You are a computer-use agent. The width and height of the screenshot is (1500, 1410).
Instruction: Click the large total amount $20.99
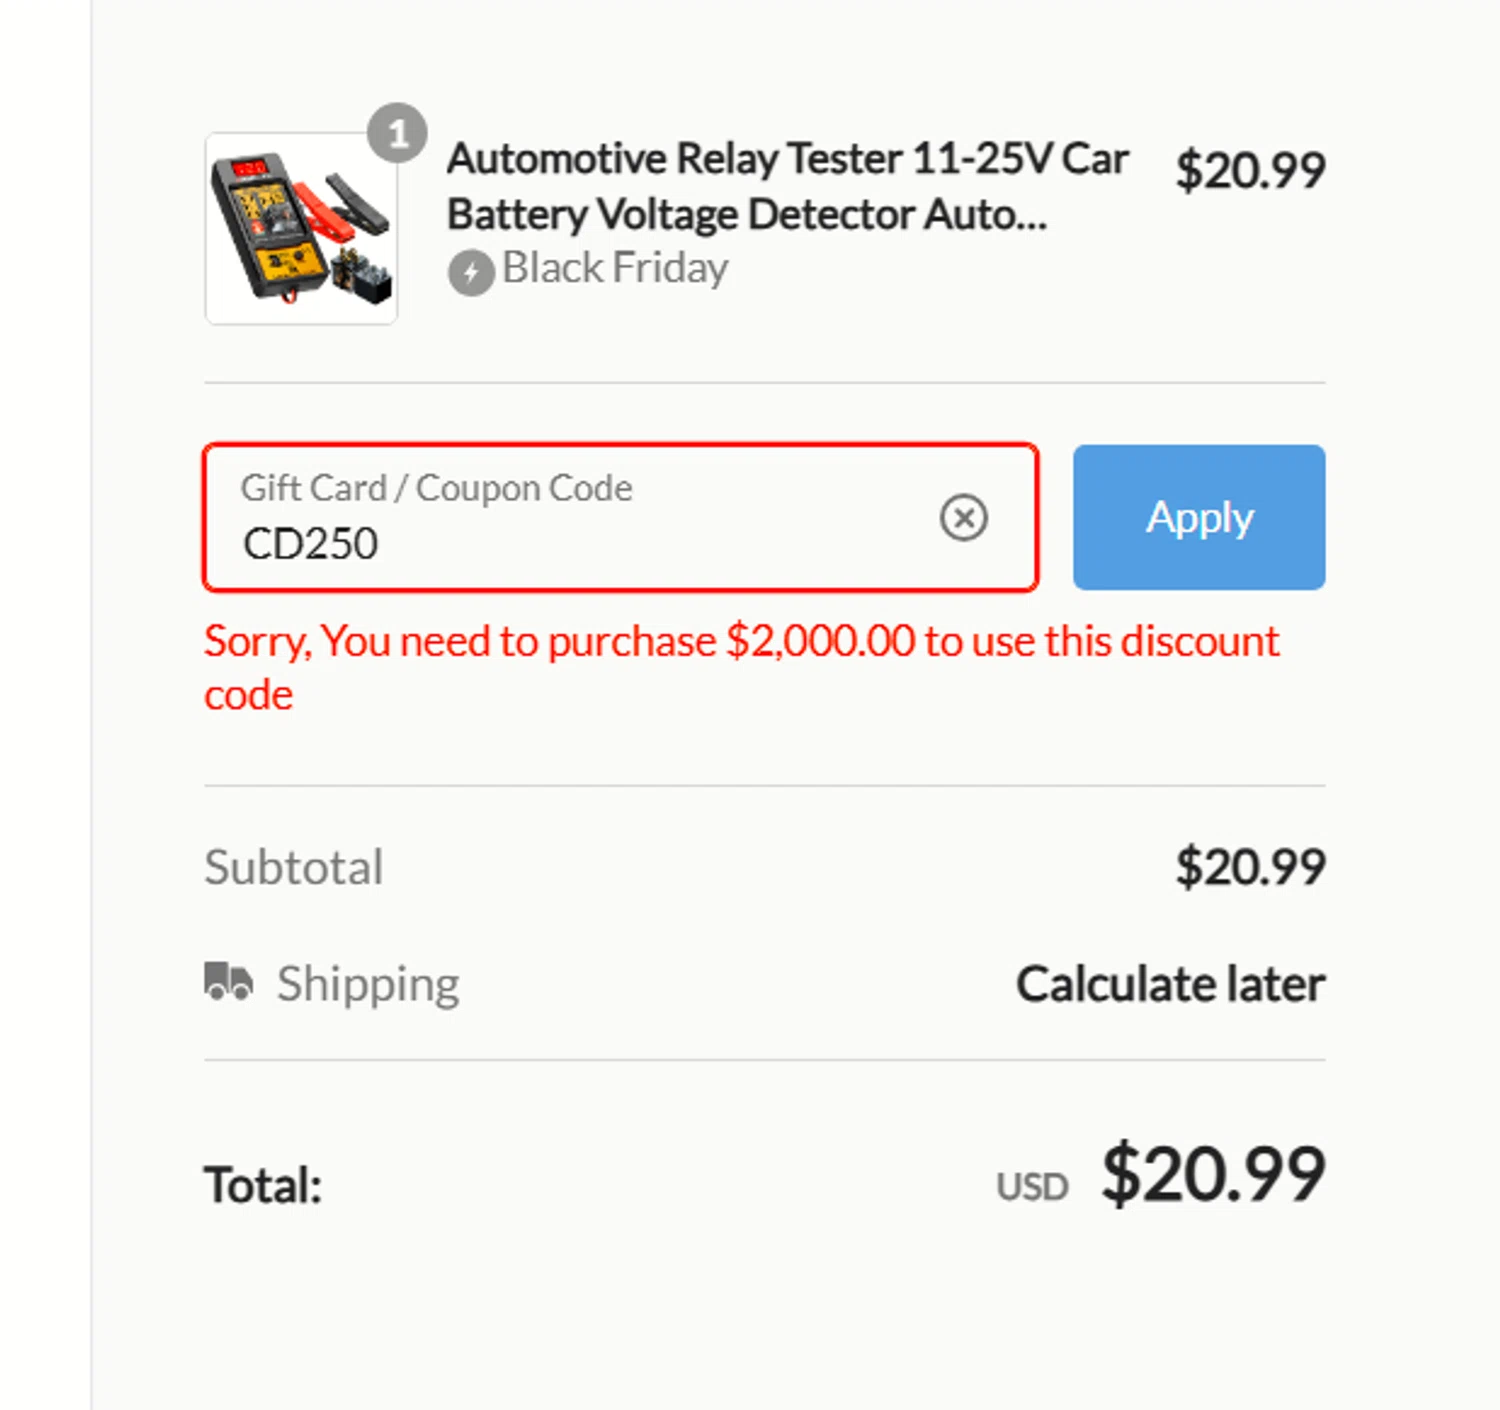(x=1212, y=1174)
